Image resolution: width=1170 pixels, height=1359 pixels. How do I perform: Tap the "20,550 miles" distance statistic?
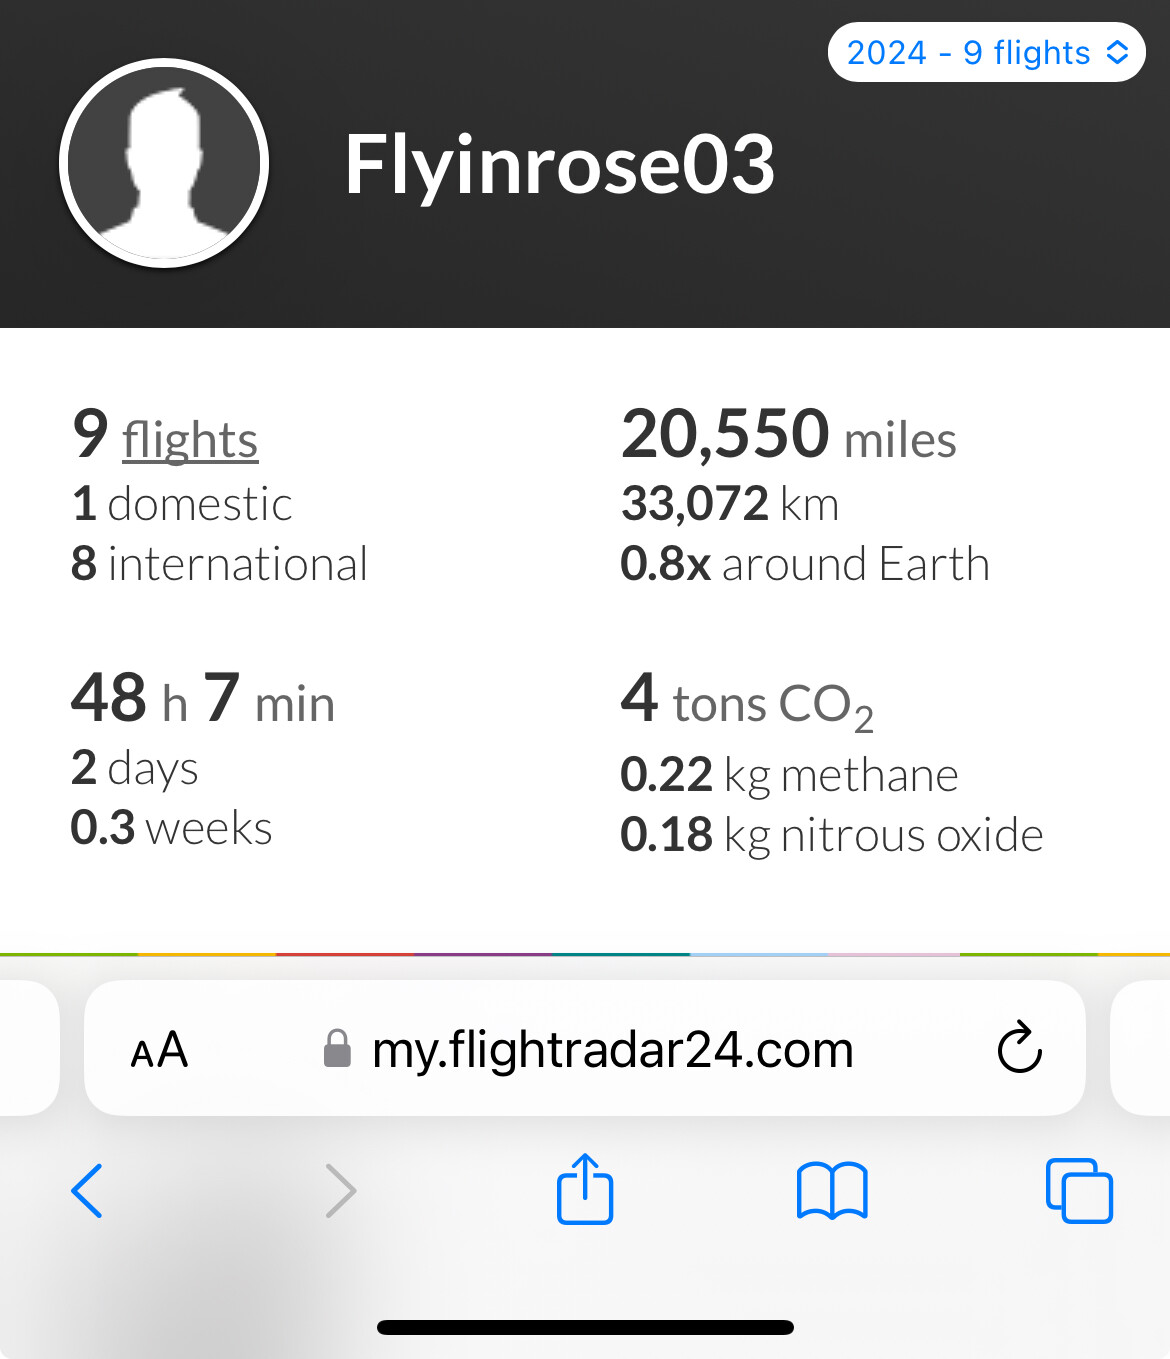tap(788, 436)
